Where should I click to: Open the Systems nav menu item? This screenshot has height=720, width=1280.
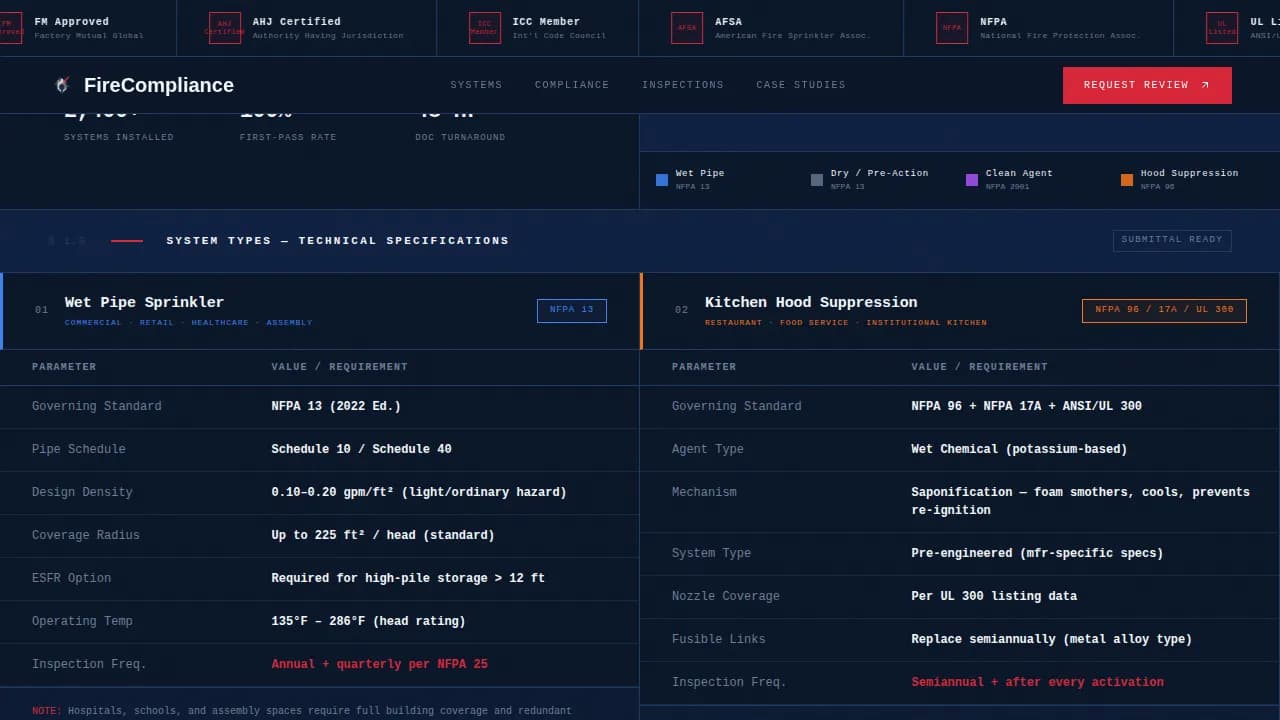(476, 85)
